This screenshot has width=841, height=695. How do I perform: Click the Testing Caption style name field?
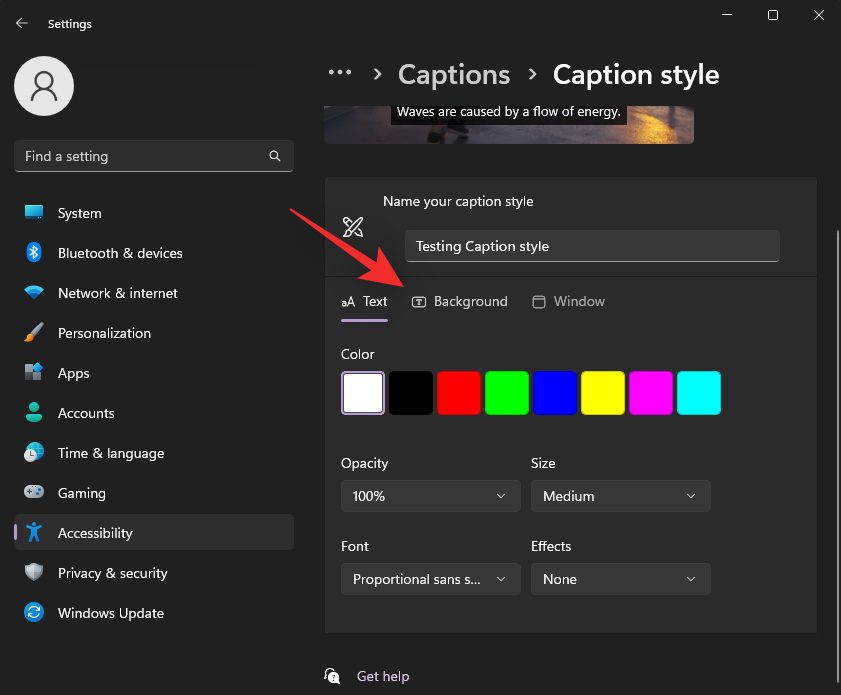pos(592,246)
